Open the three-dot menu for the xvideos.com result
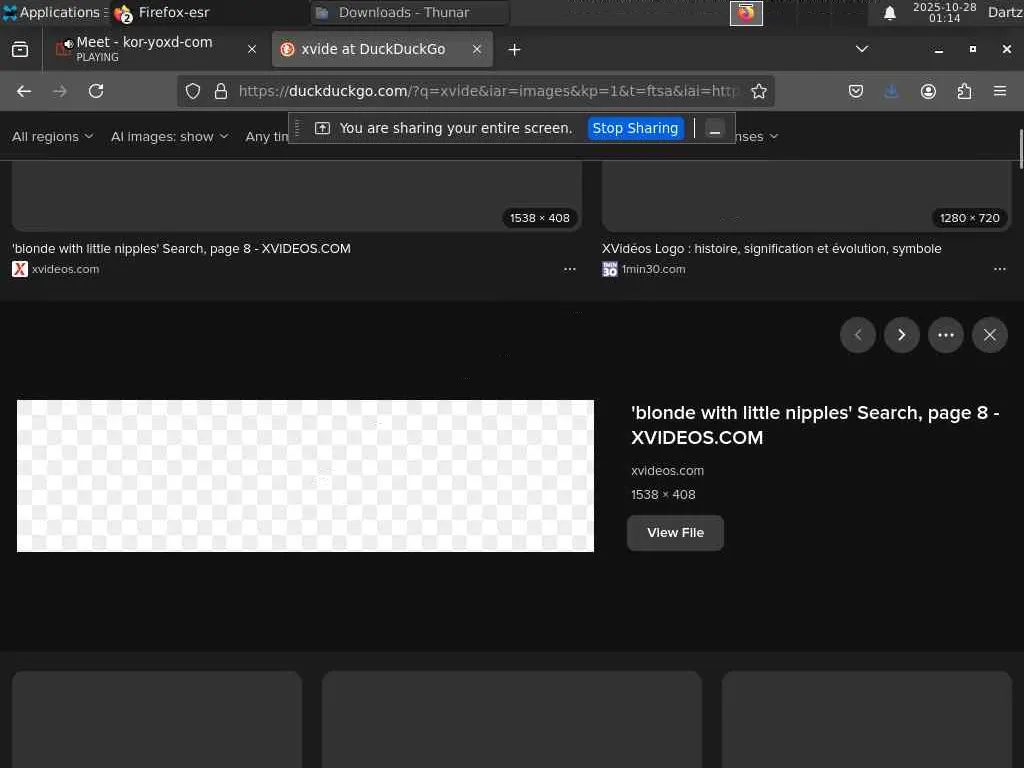The width and height of the screenshot is (1024, 768). 569,269
